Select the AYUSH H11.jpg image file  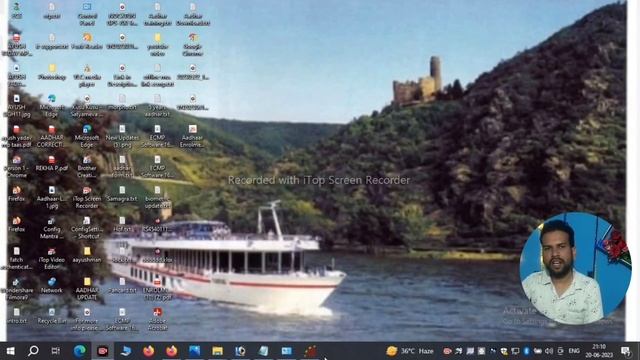click(x=16, y=106)
